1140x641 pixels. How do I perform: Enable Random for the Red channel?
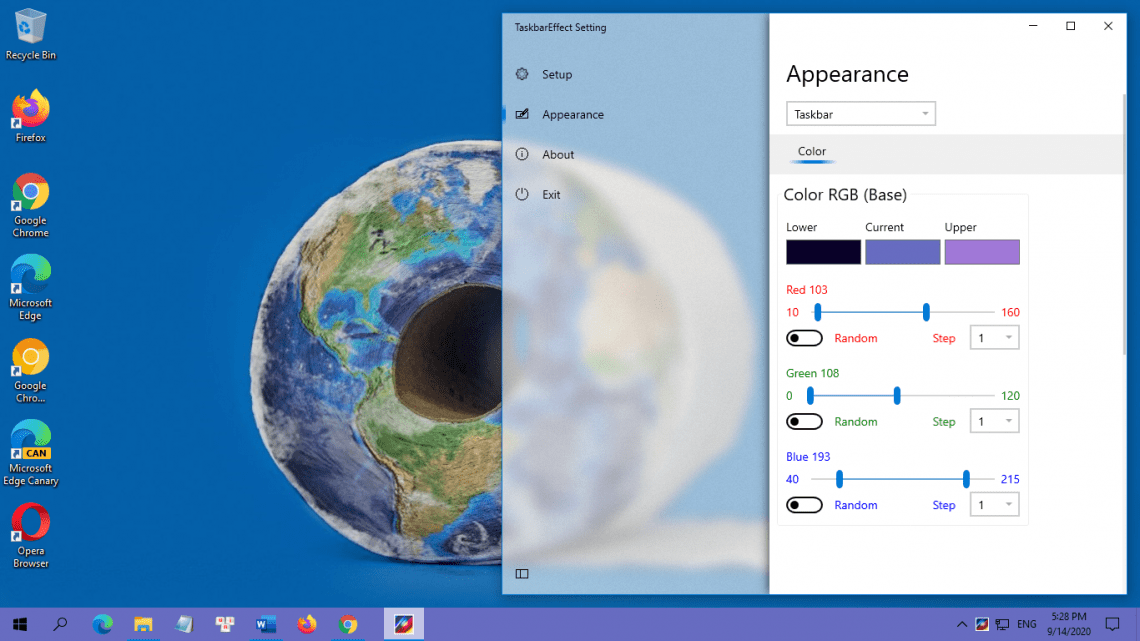pyautogui.click(x=804, y=338)
